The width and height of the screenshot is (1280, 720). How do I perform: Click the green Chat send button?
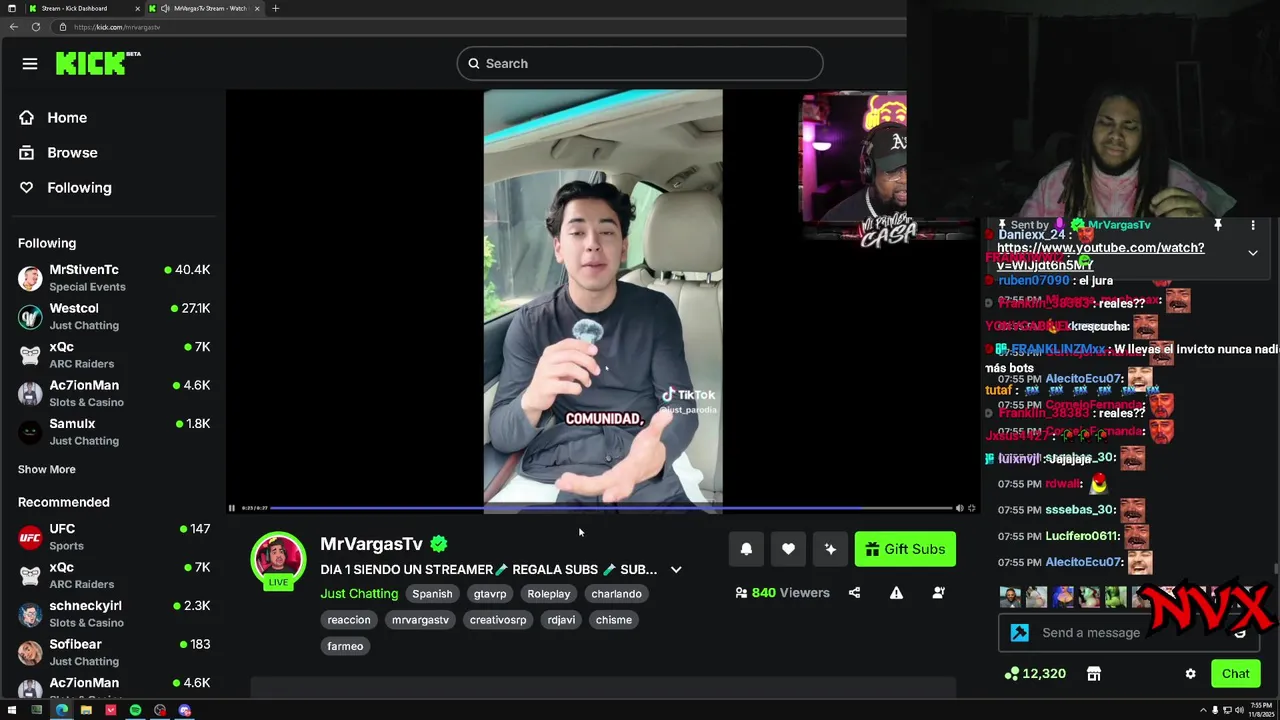[x=1235, y=674]
